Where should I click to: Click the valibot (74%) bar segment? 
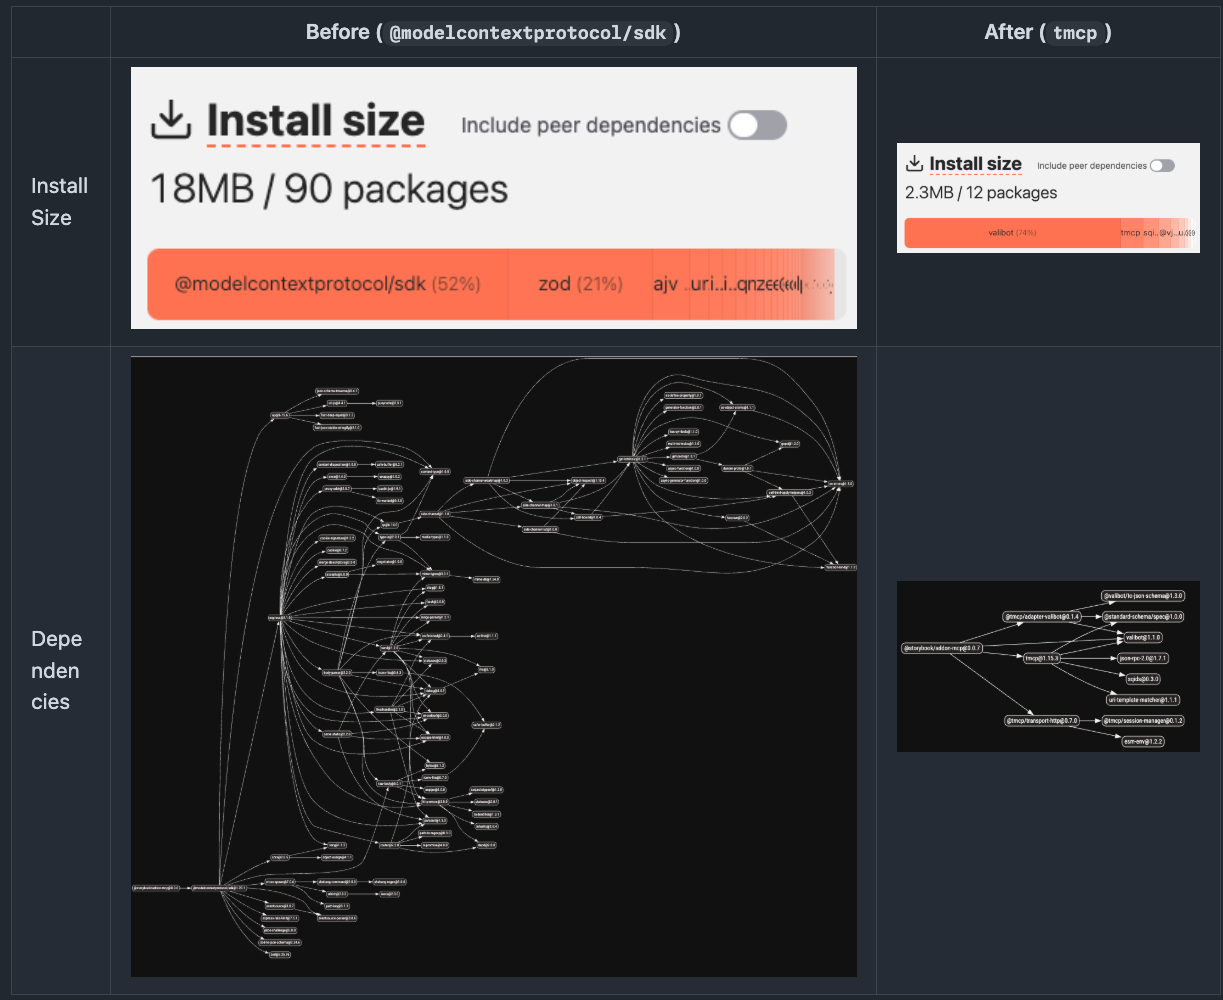tap(1011, 233)
